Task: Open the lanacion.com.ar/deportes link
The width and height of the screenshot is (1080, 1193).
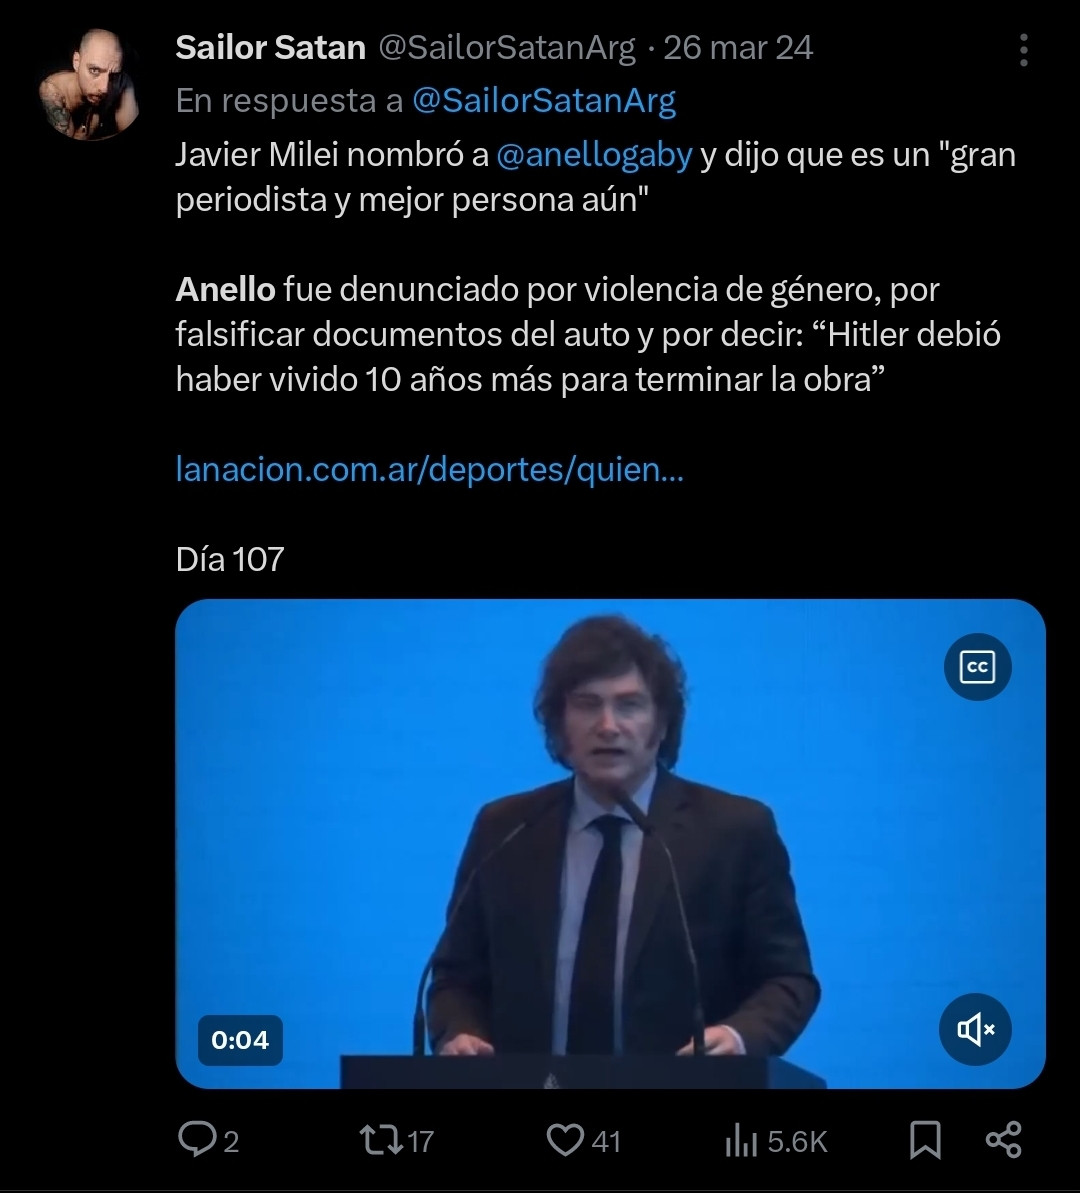Action: coord(429,469)
